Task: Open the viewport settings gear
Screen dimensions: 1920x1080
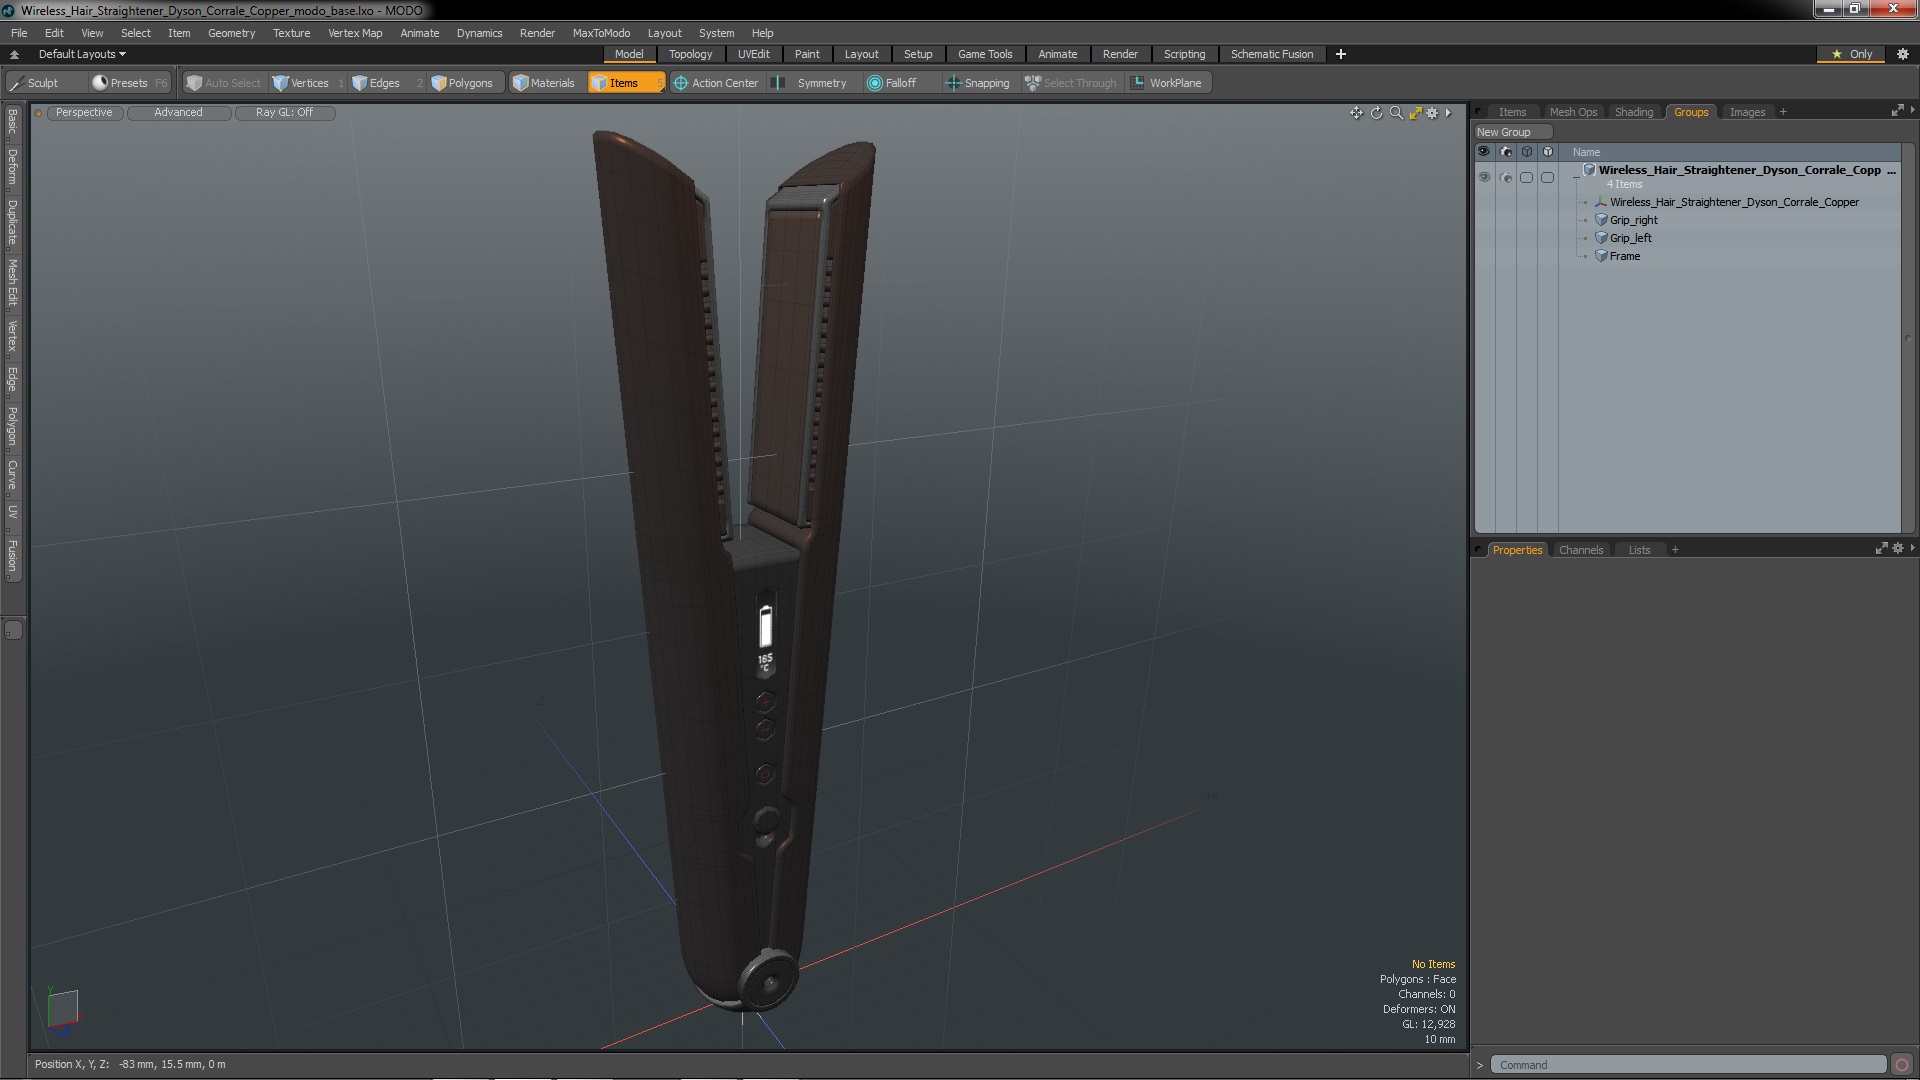Action: (x=1432, y=113)
